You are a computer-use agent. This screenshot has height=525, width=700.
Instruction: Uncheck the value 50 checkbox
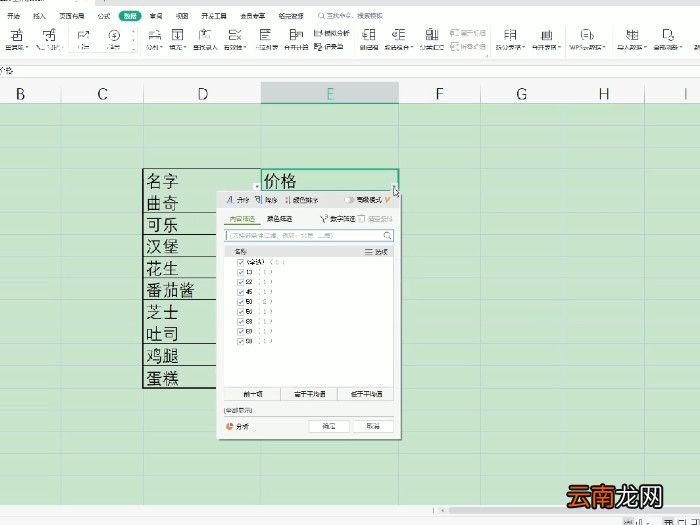(x=241, y=302)
